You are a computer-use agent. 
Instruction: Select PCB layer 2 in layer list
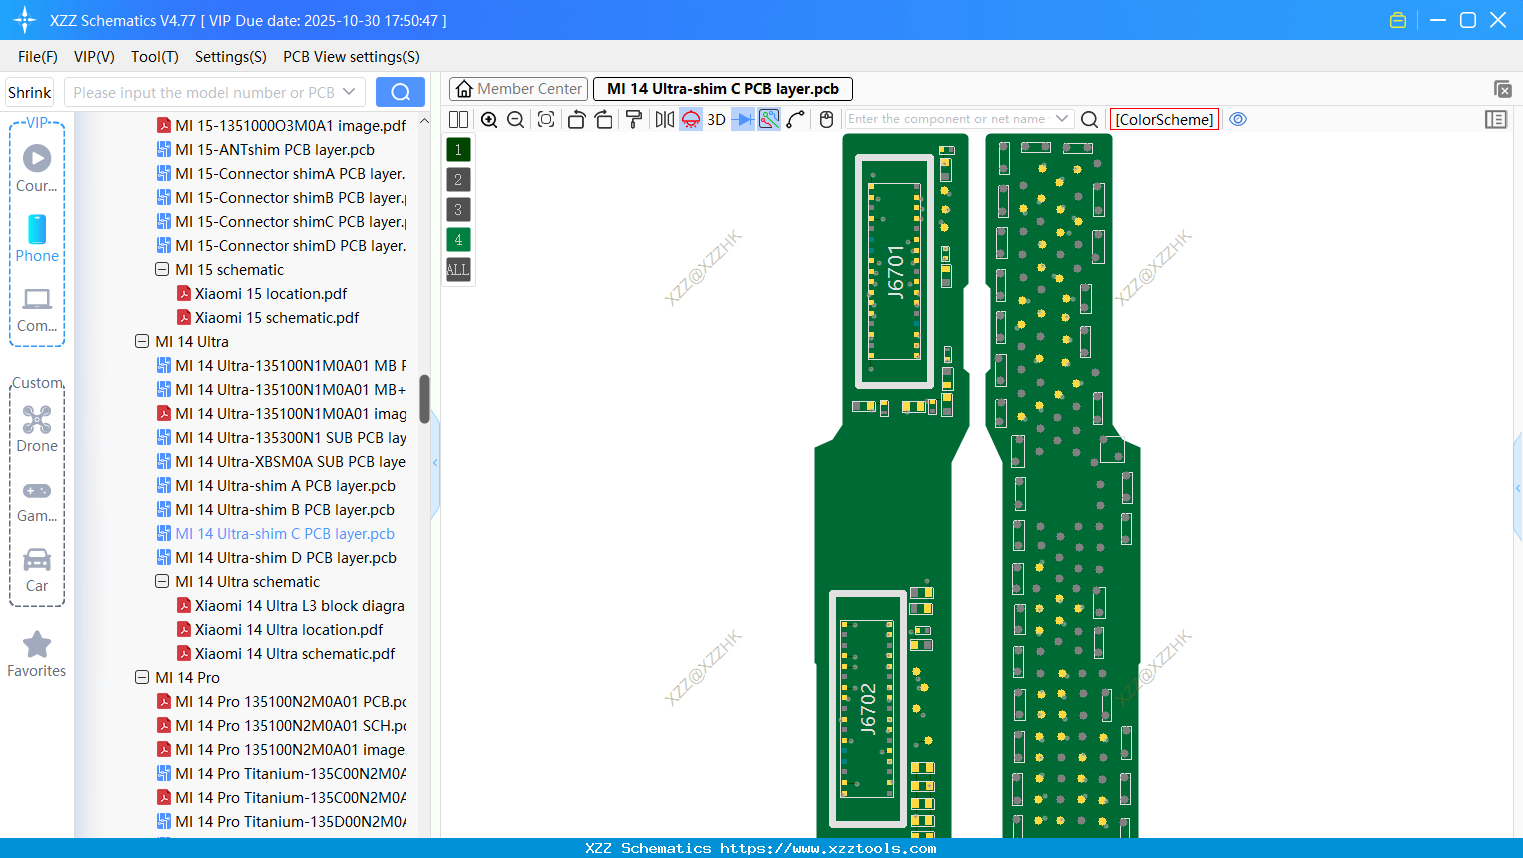pos(457,179)
